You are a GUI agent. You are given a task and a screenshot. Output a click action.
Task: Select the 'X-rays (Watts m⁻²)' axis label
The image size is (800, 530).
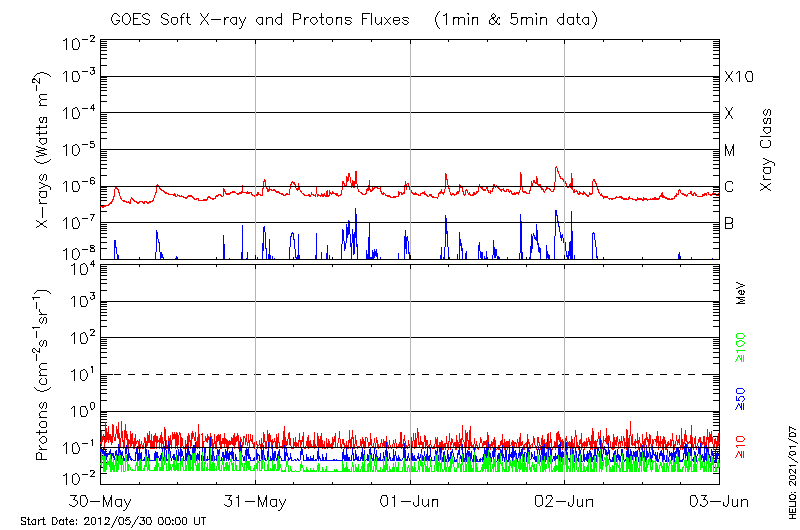pyautogui.click(x=44, y=150)
